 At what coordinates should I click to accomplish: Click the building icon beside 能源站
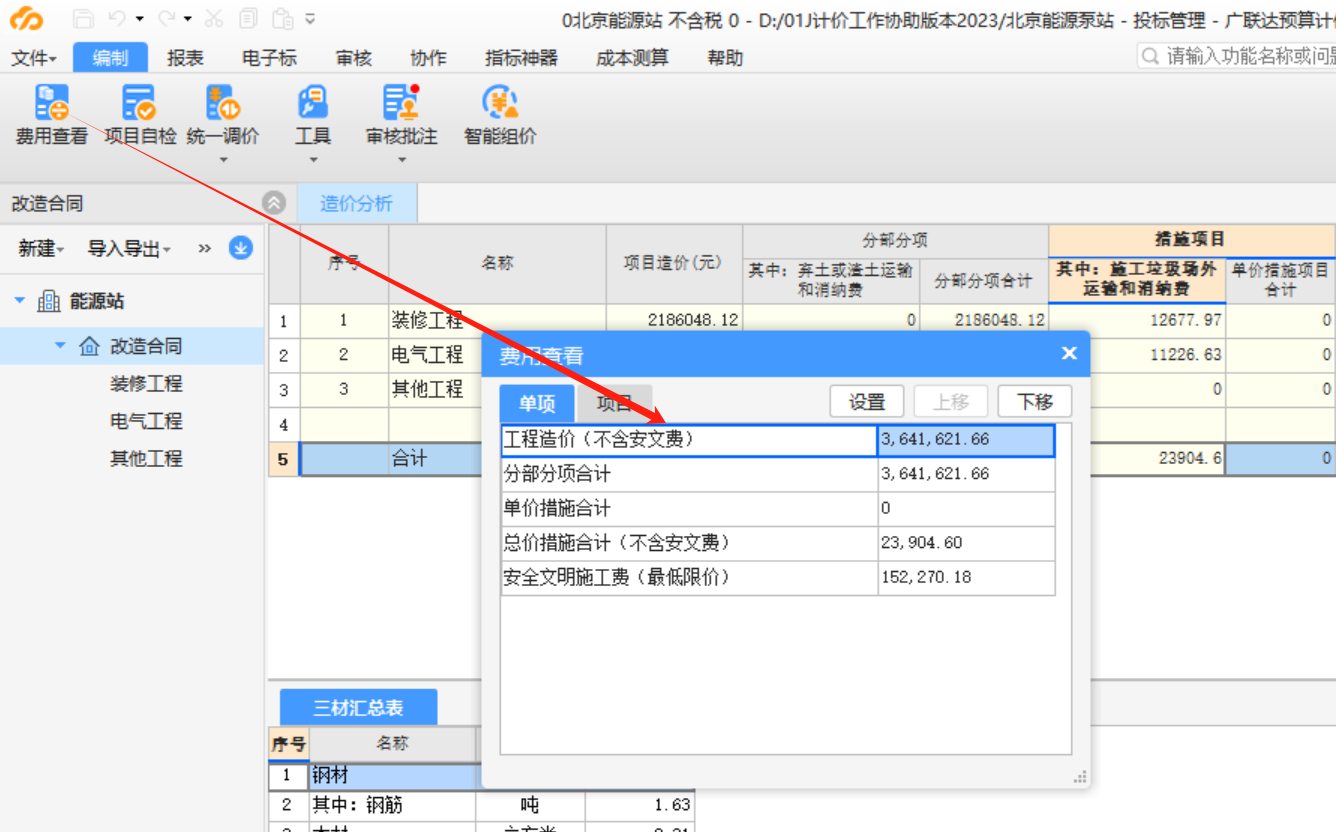click(x=49, y=301)
